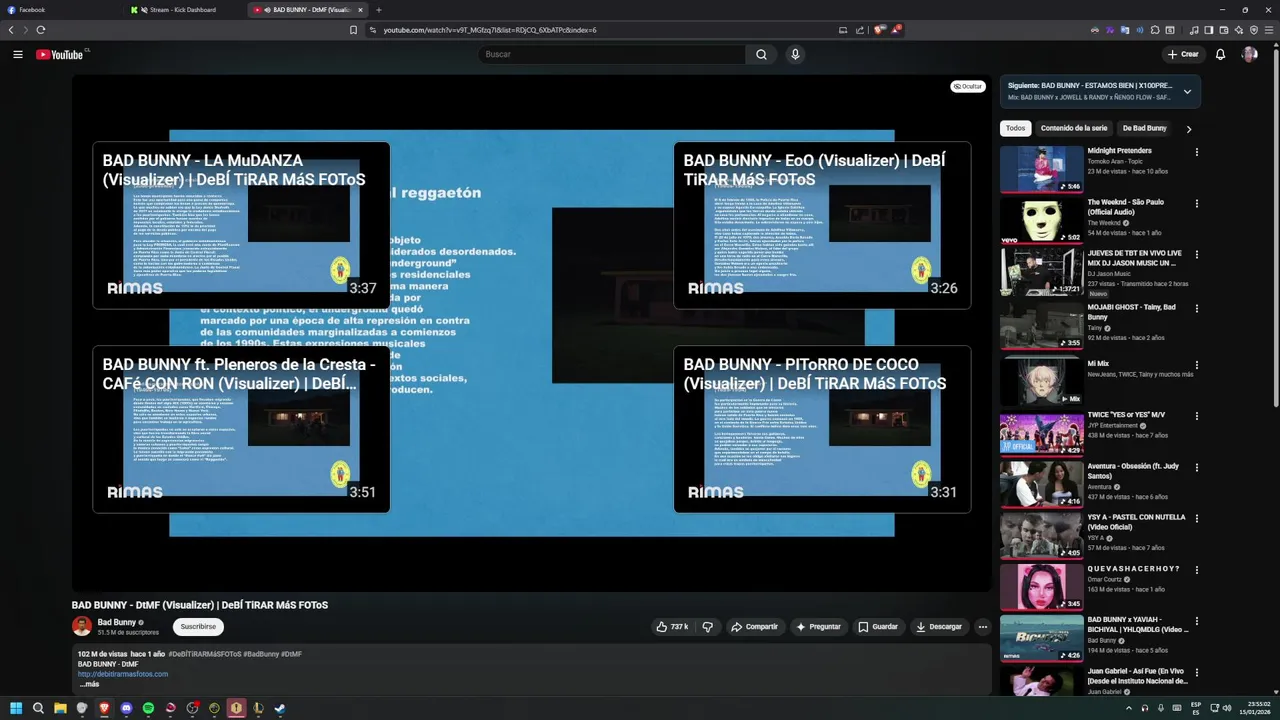Start voice search with the microphone
This screenshot has width=1280, height=720.
click(795, 54)
